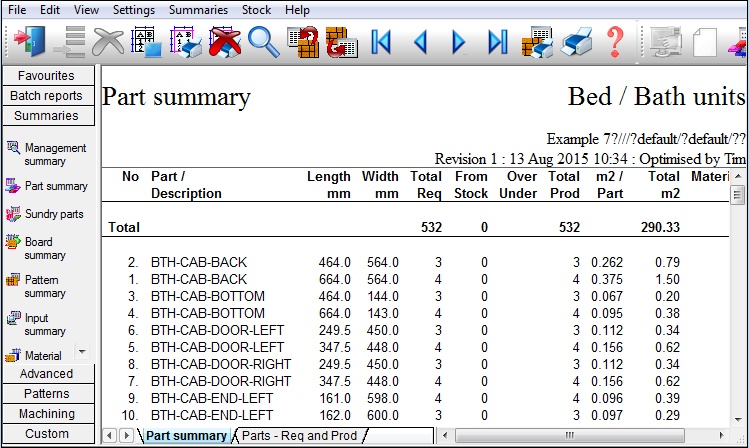Click the red X cancel print icon

tap(225, 42)
